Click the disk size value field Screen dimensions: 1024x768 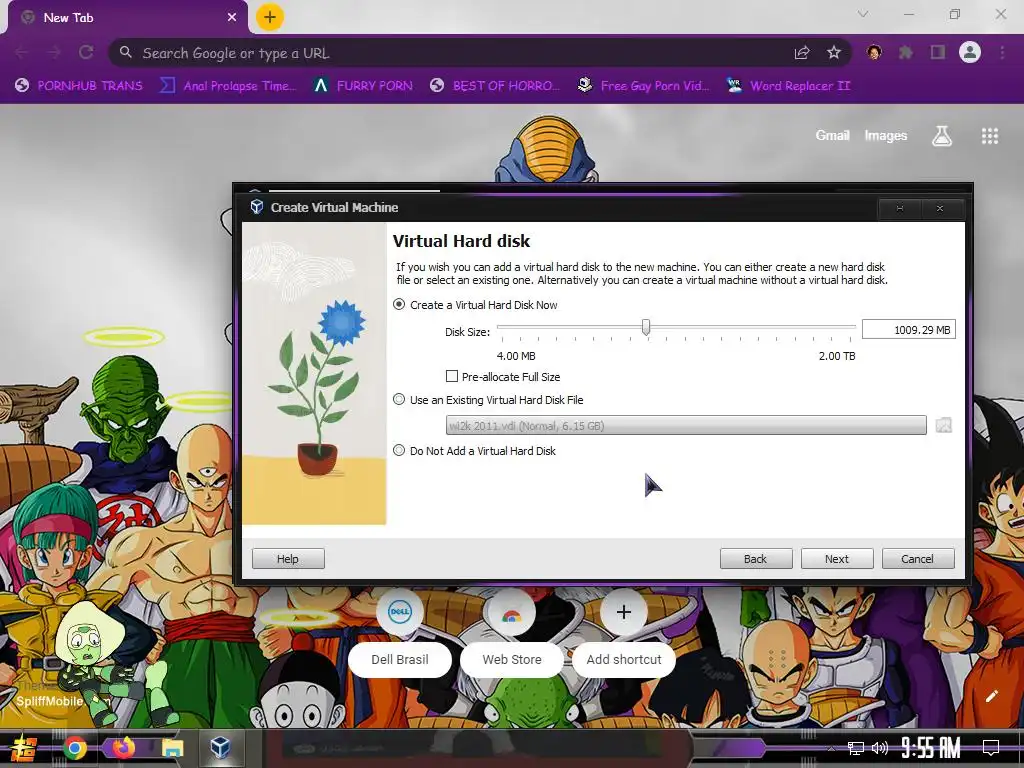[x=908, y=330]
